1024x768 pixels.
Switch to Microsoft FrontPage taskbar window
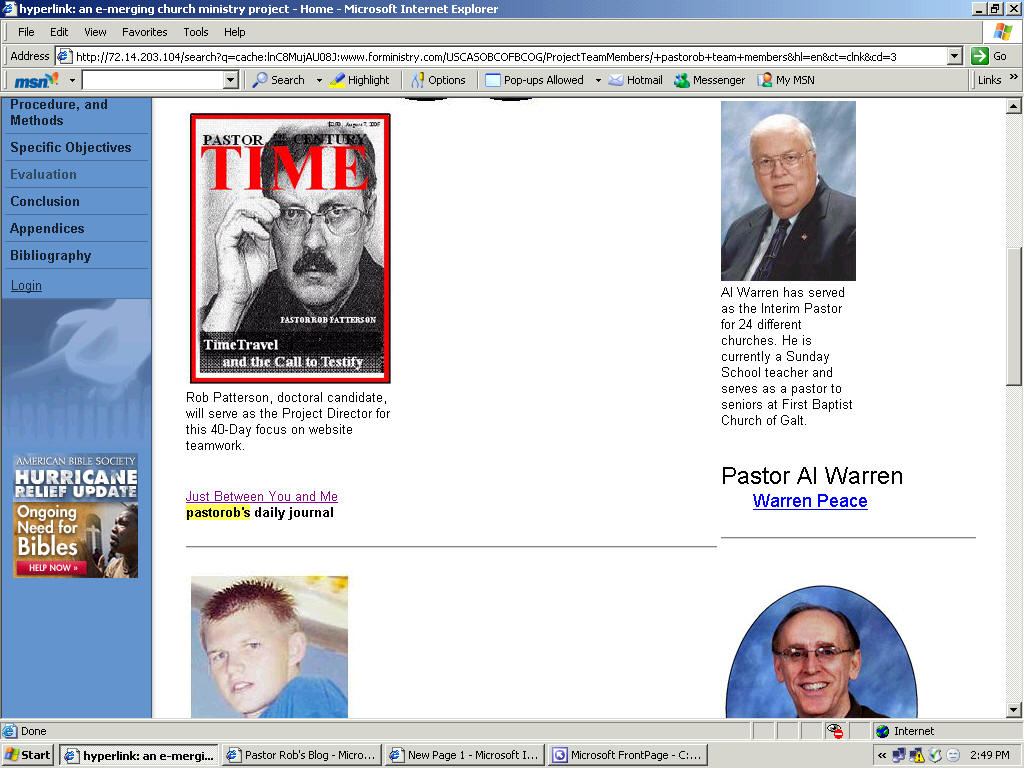pos(628,755)
